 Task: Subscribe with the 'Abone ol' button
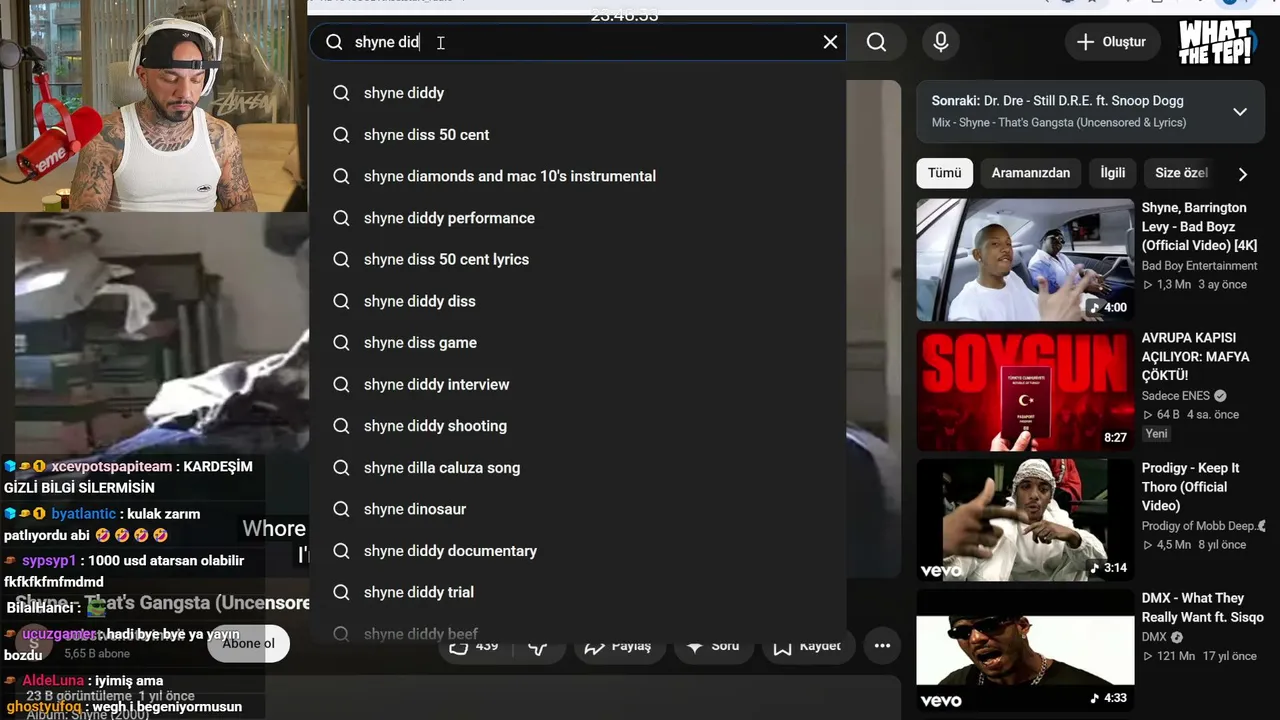click(248, 644)
